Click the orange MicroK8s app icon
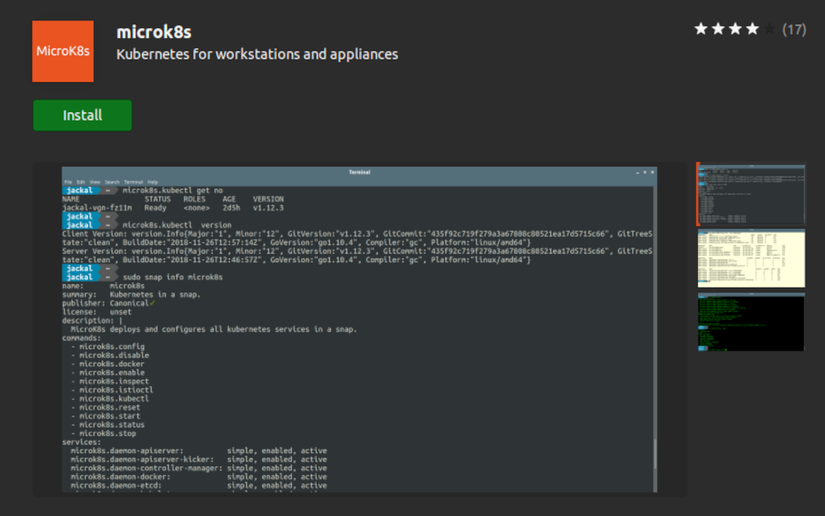Viewport: 825px width, 516px height. pos(63,51)
